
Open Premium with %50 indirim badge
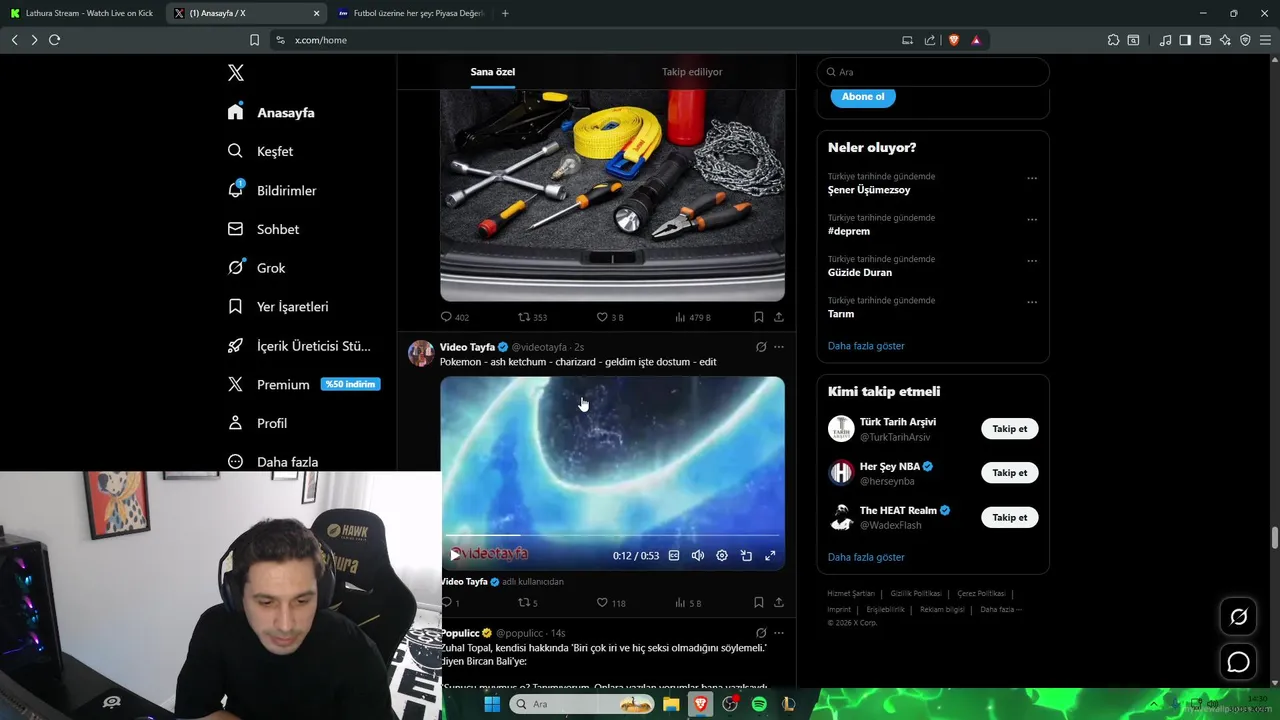click(304, 384)
